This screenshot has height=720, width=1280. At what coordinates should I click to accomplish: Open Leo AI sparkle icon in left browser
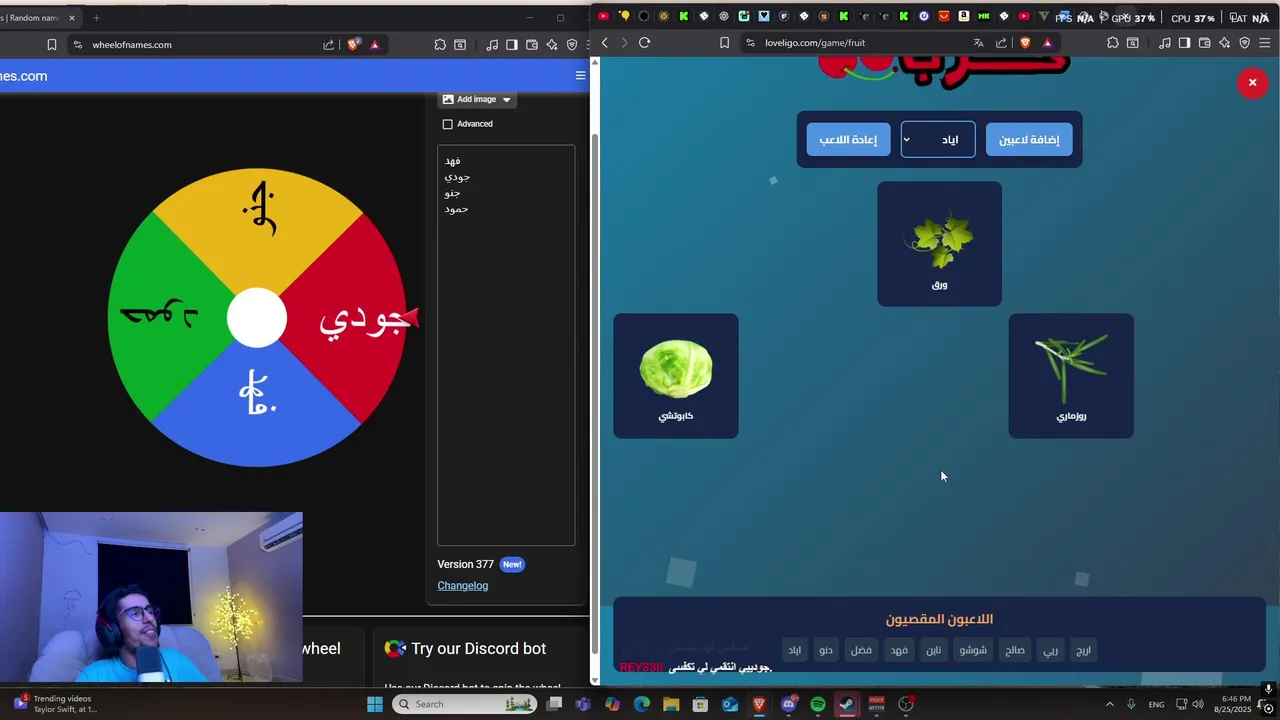point(552,44)
